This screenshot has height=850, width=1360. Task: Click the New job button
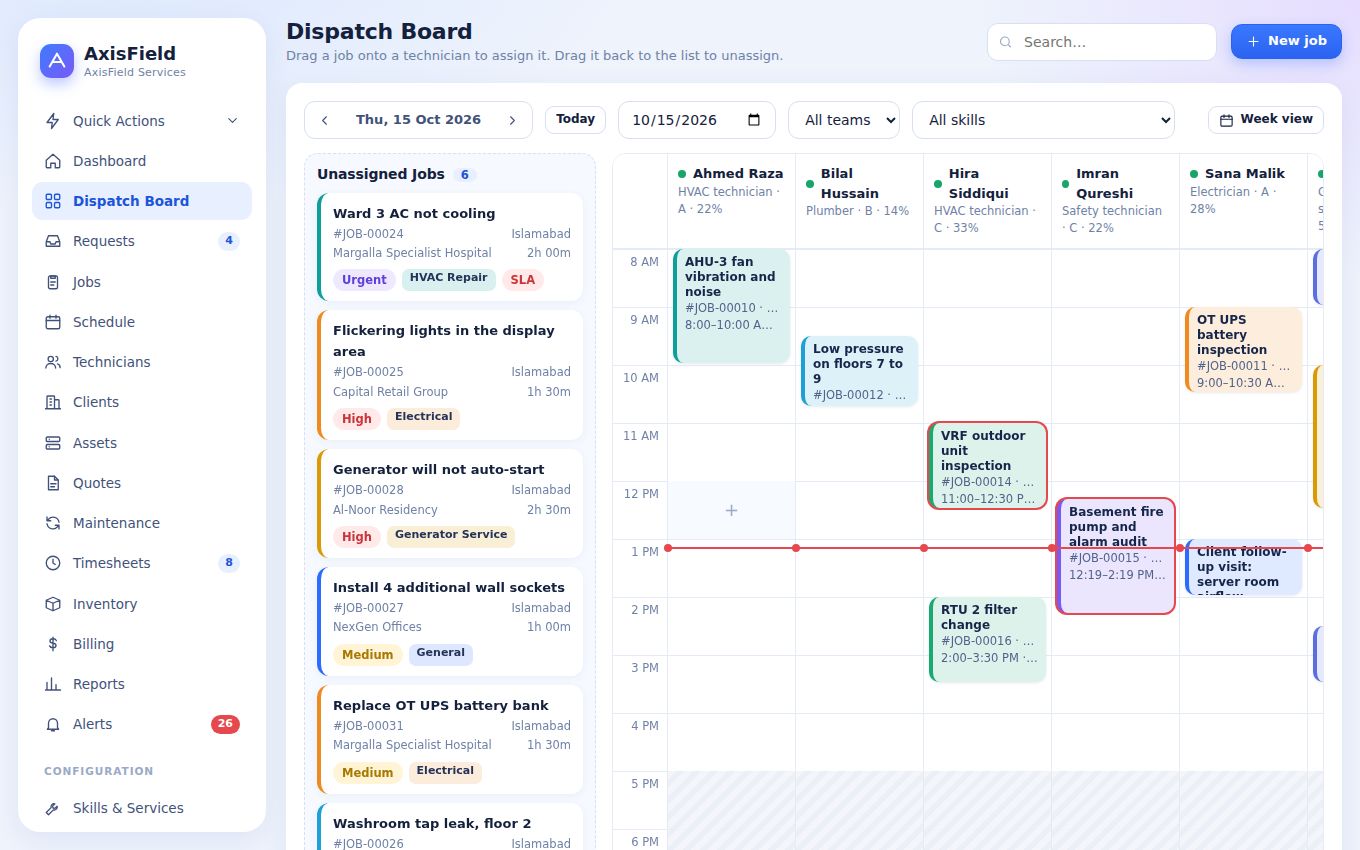point(1286,41)
